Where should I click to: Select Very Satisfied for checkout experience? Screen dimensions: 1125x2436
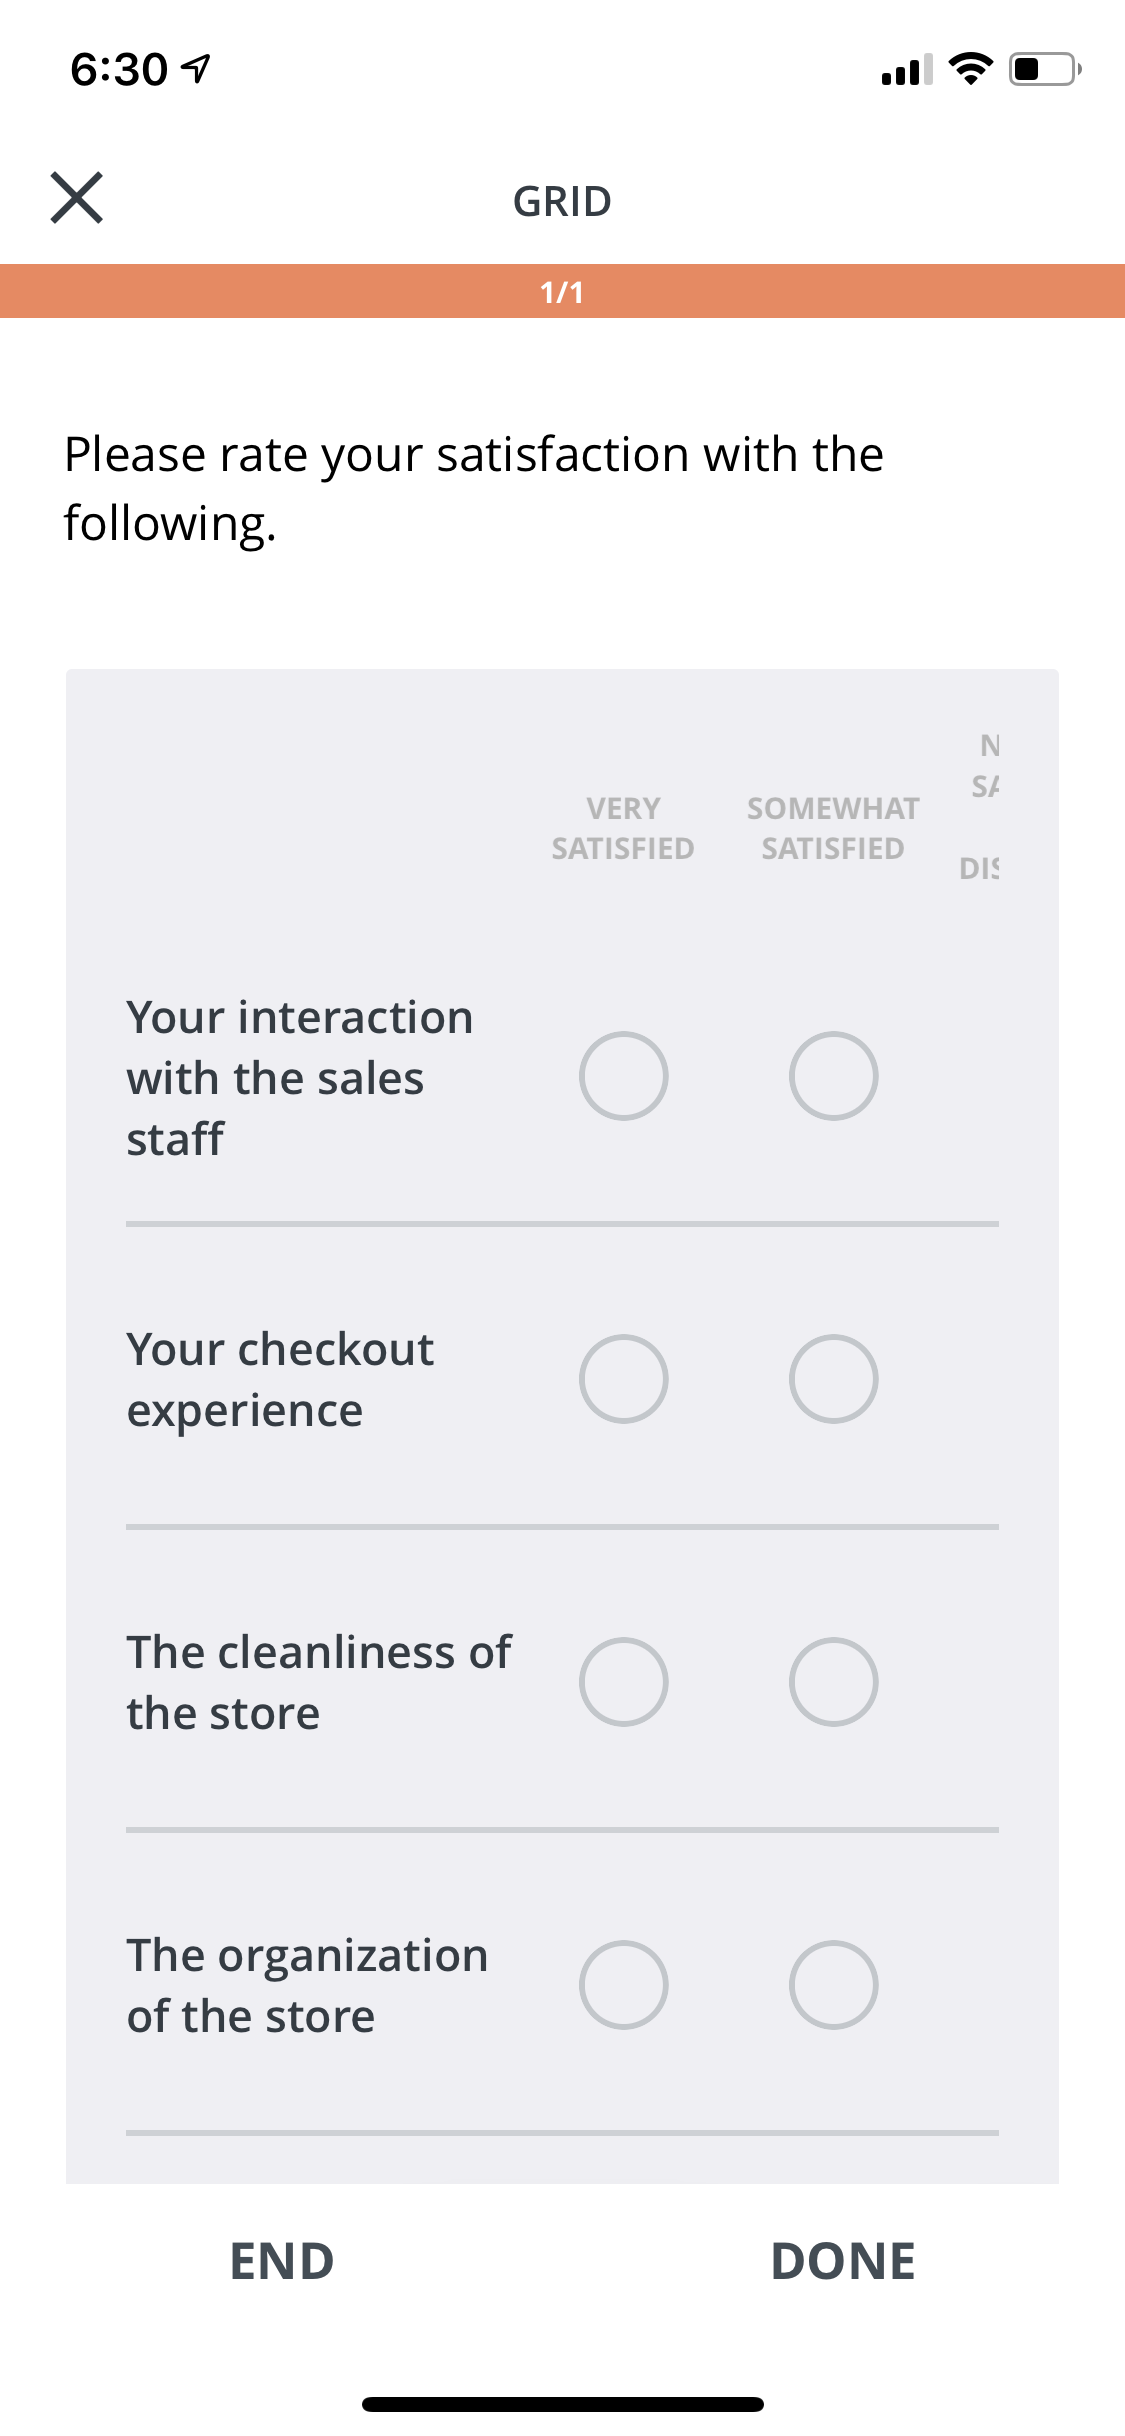(623, 1379)
